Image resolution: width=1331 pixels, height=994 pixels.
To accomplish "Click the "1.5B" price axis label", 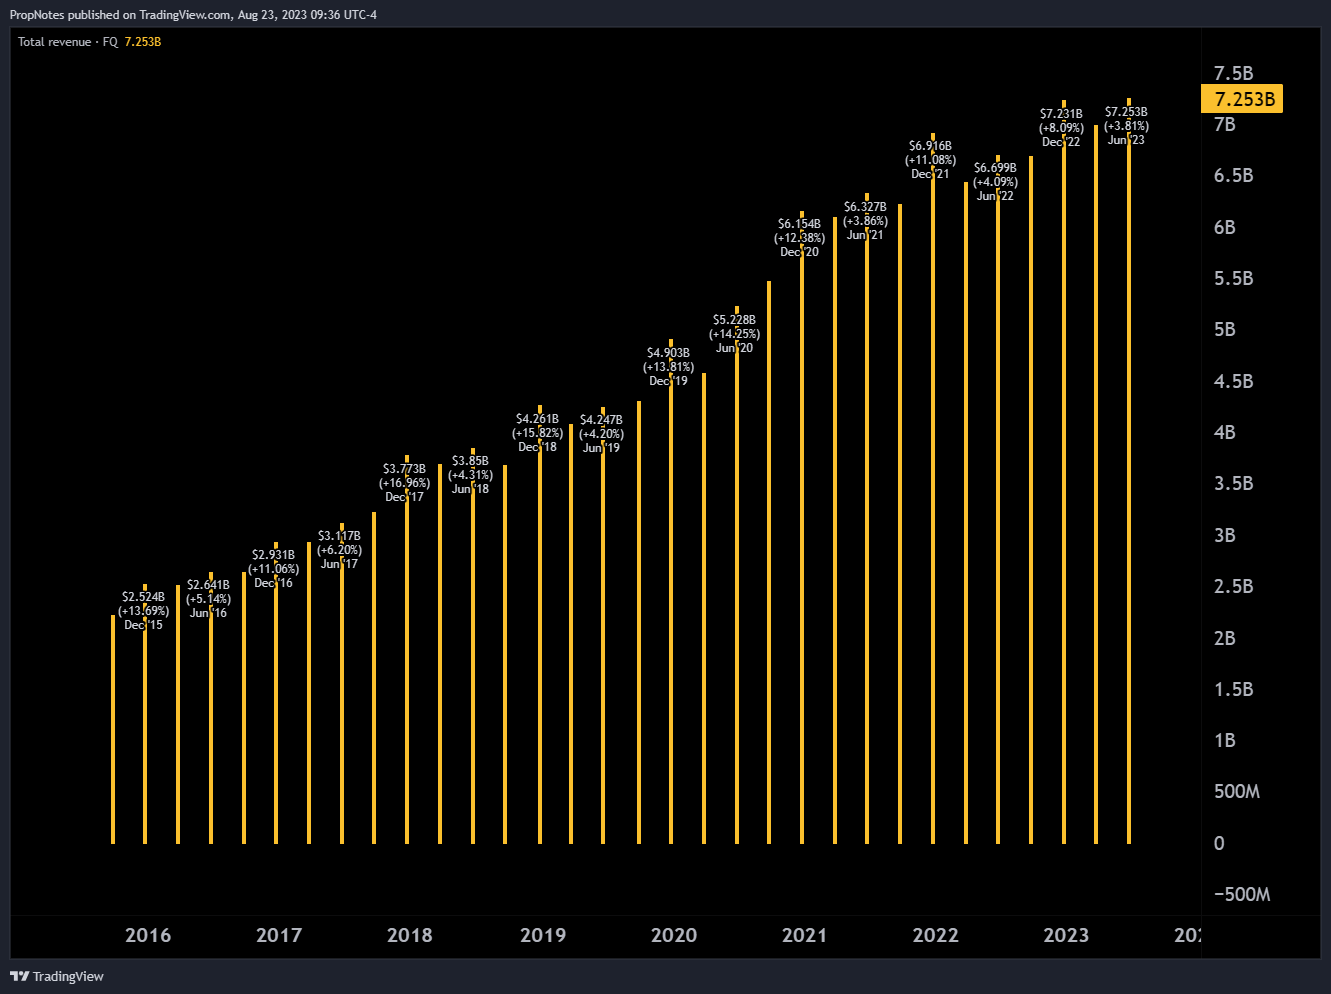I will 1233,689.
